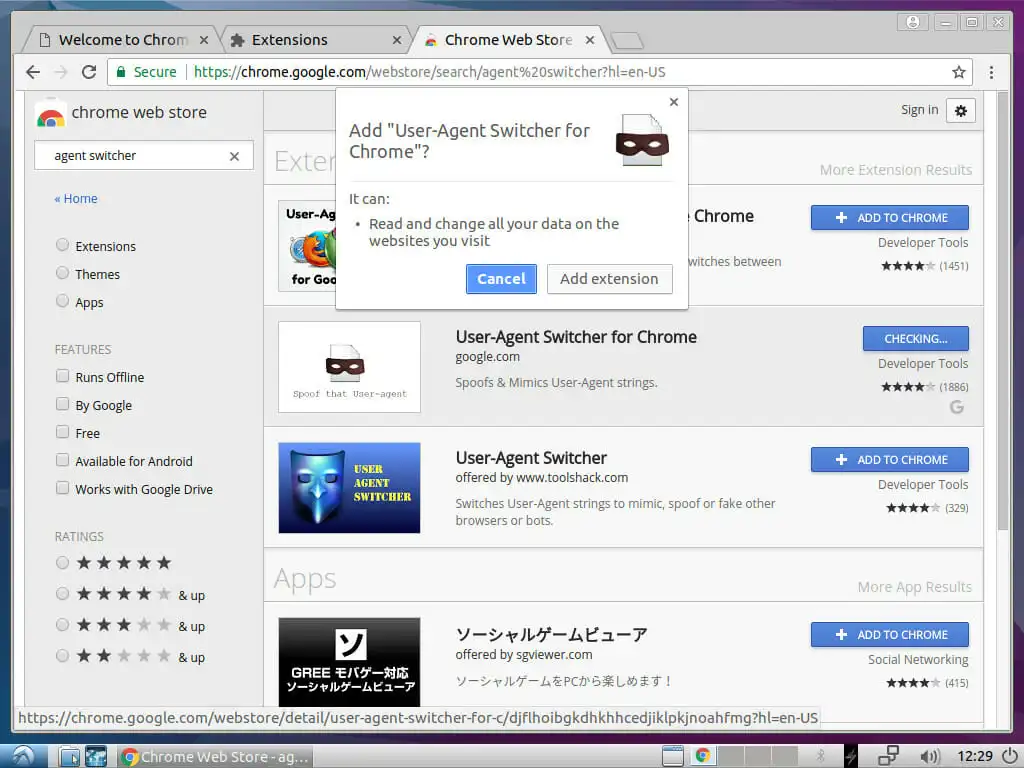
Task: Open the taskbar start menu icon
Action: coord(24,756)
